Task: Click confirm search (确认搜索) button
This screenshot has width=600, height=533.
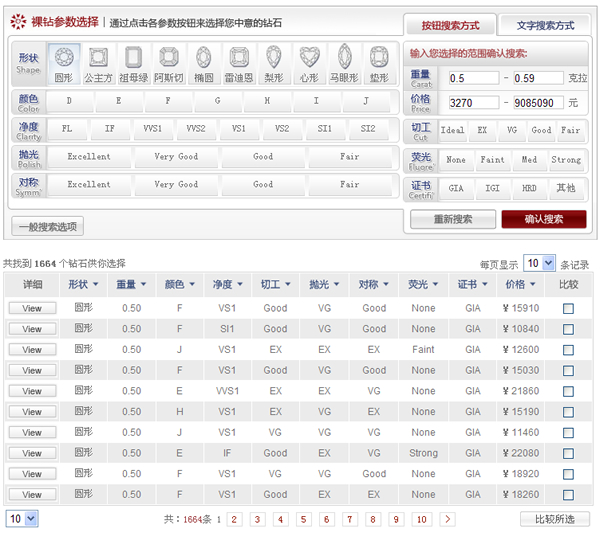Action: [x=544, y=219]
